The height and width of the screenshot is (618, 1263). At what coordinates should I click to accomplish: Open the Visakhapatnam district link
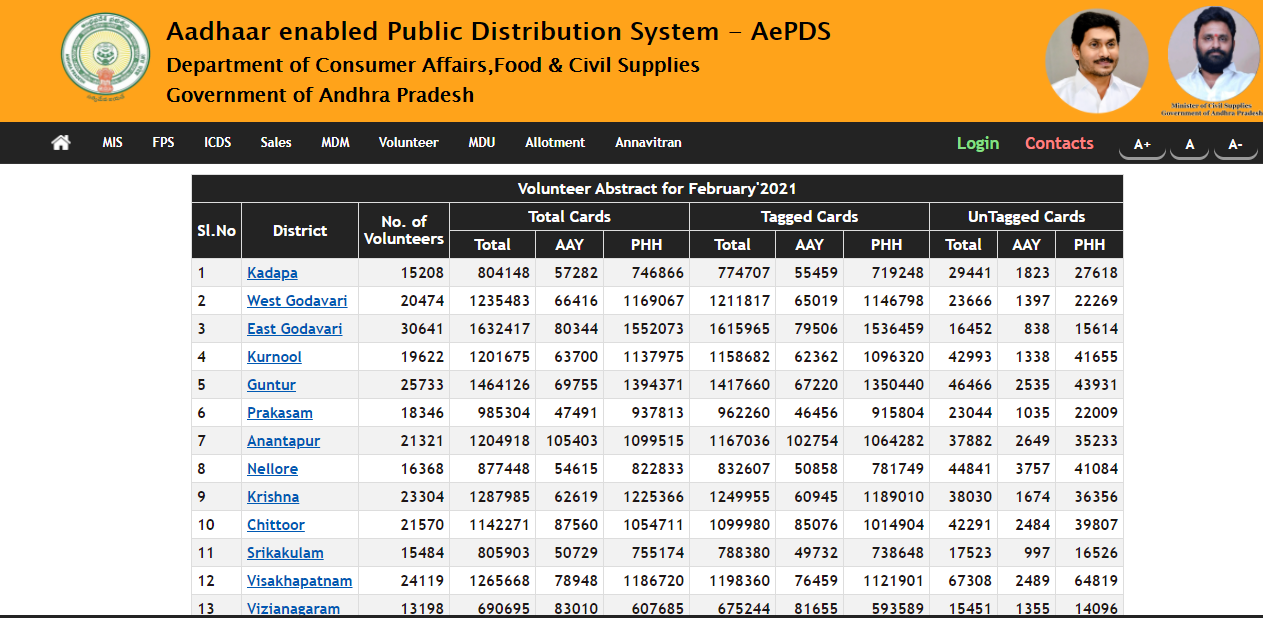click(x=299, y=581)
